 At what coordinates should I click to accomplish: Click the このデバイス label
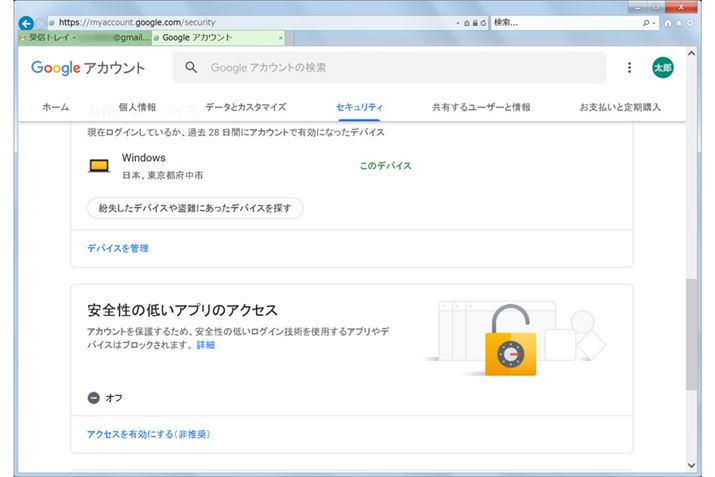(385, 166)
